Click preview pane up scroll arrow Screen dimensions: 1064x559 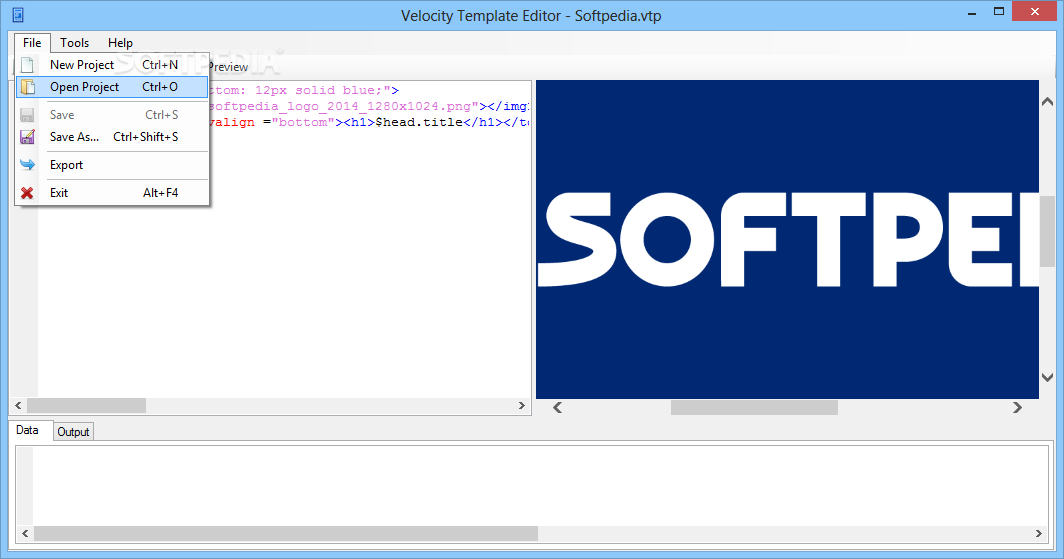click(1048, 102)
